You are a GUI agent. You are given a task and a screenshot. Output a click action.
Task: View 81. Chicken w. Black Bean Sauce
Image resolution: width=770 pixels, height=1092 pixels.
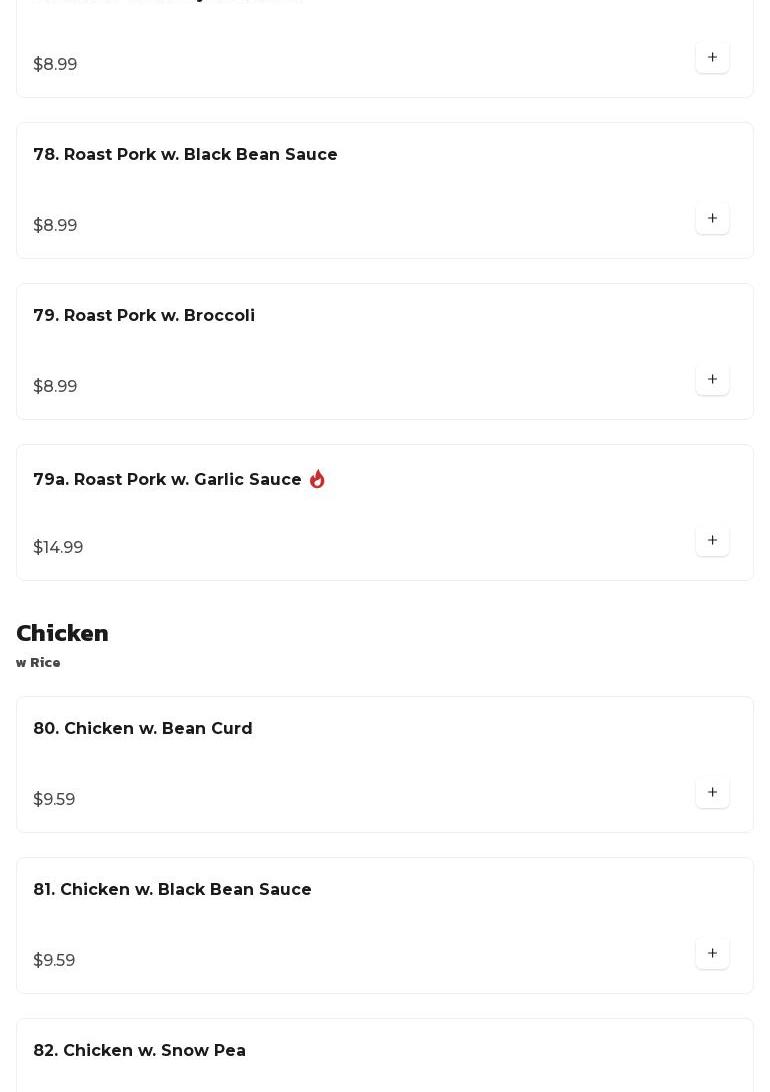click(x=172, y=889)
